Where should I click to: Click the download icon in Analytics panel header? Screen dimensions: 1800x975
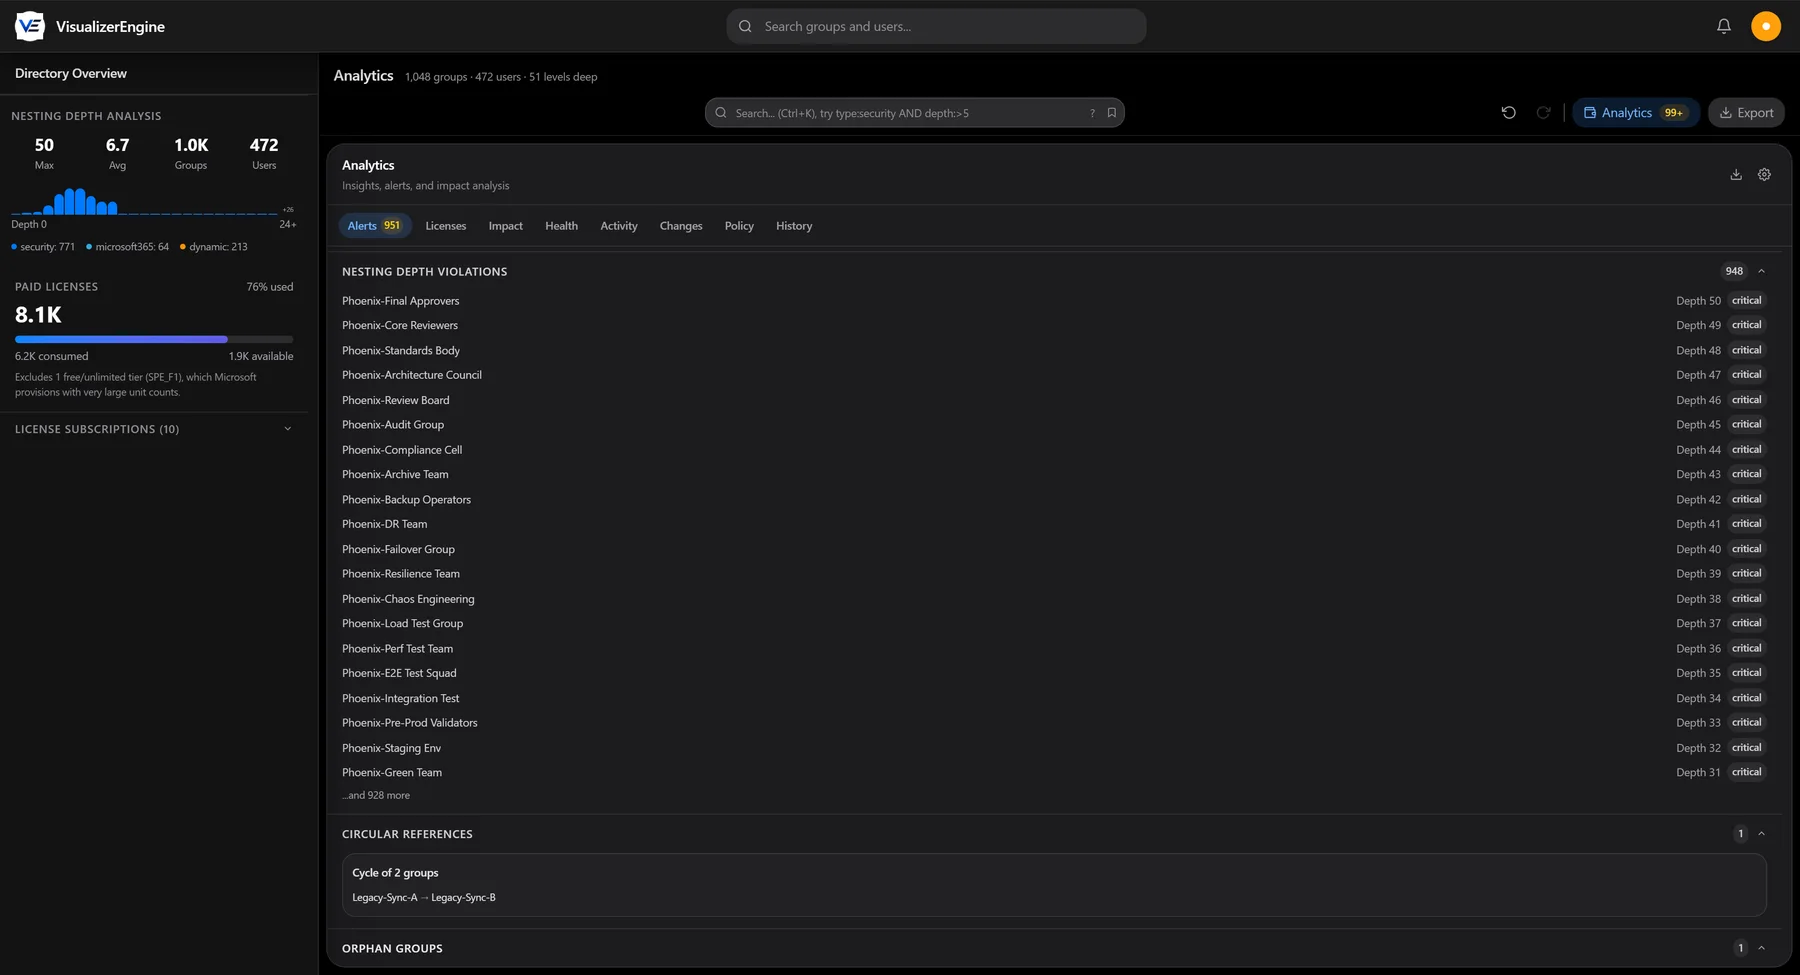coord(1736,174)
